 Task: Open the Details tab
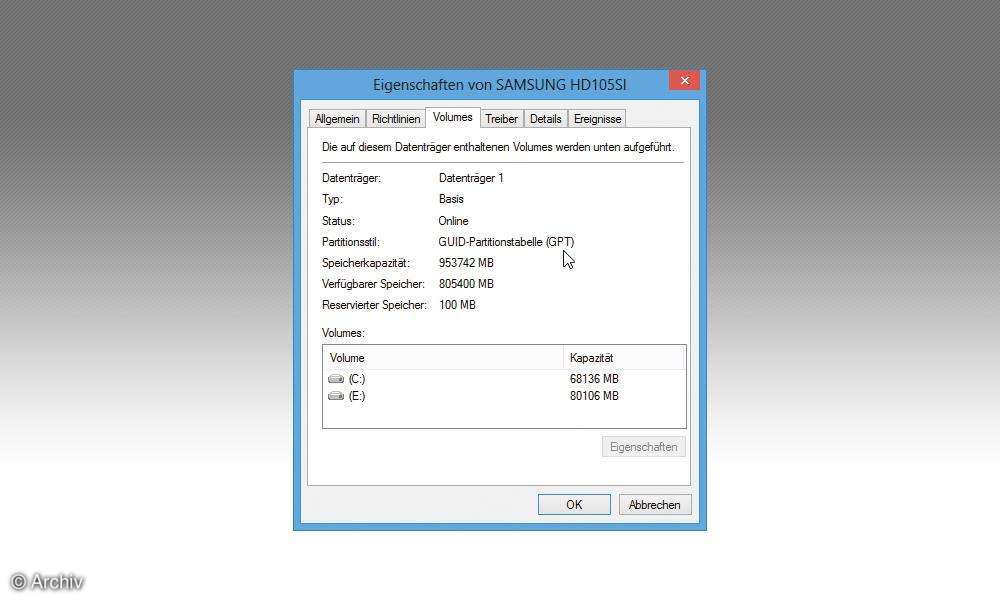[x=546, y=118]
